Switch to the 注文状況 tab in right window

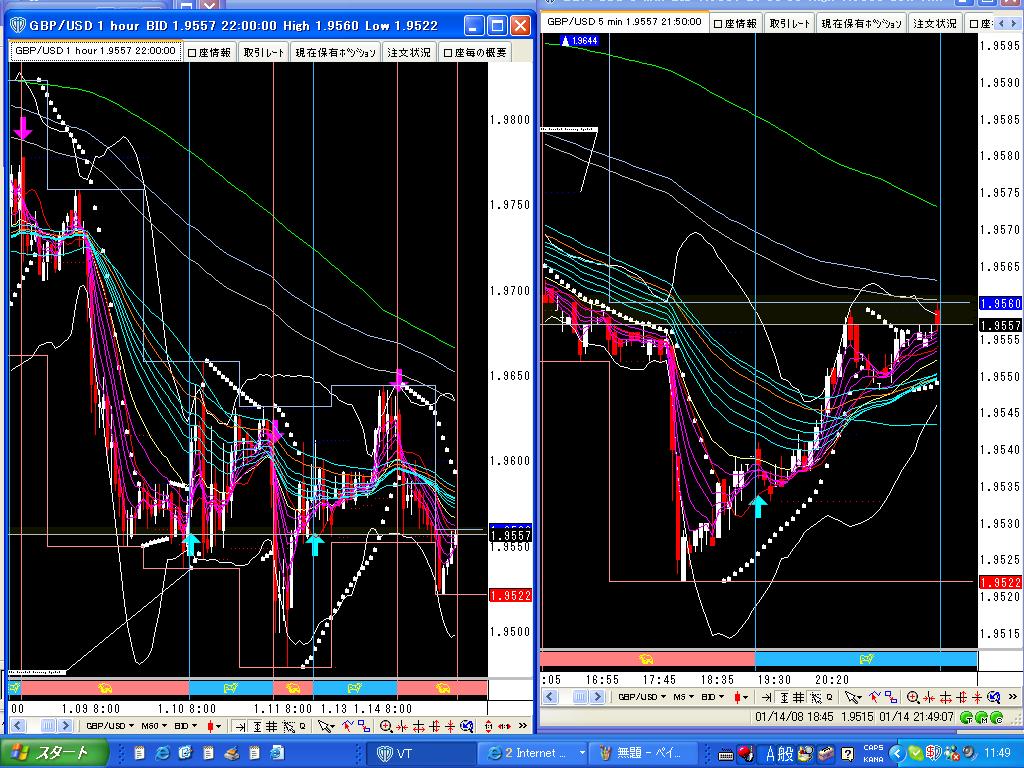point(935,24)
